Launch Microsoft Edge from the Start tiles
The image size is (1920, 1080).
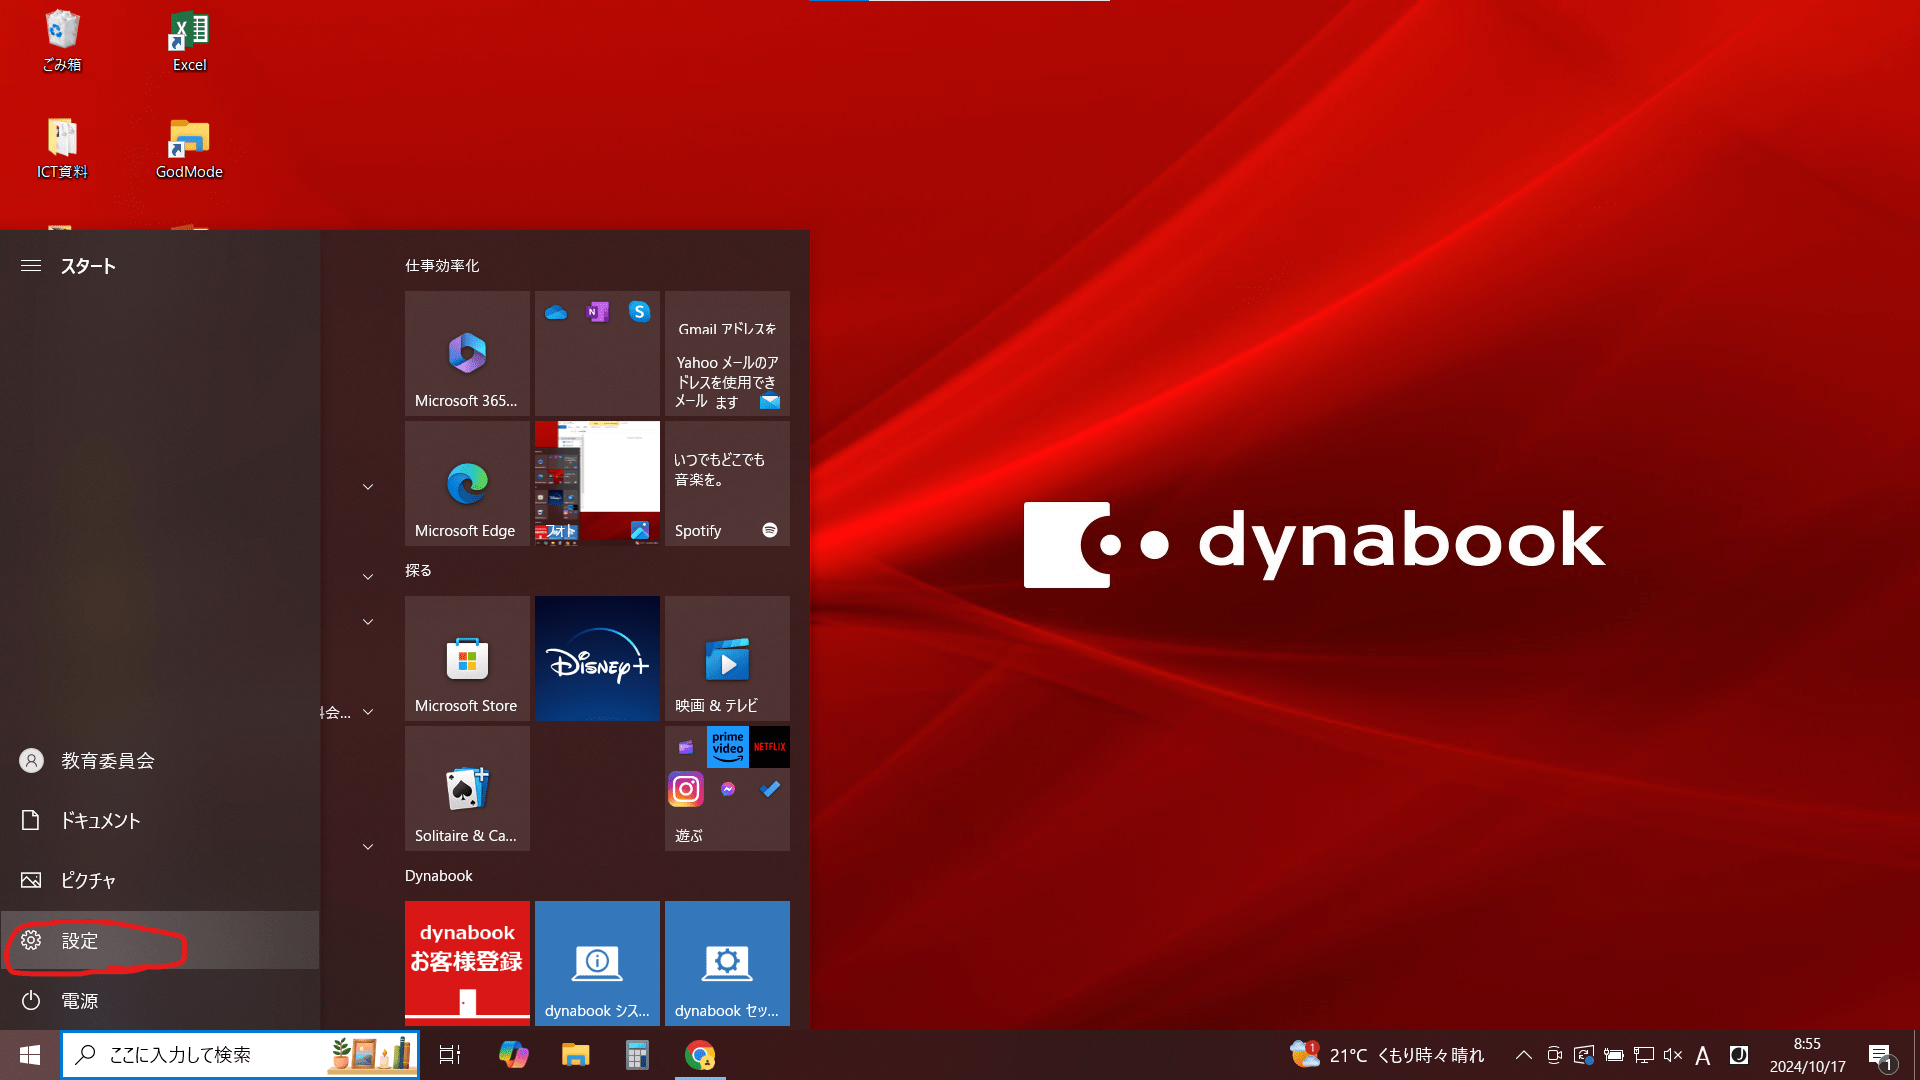tap(467, 483)
